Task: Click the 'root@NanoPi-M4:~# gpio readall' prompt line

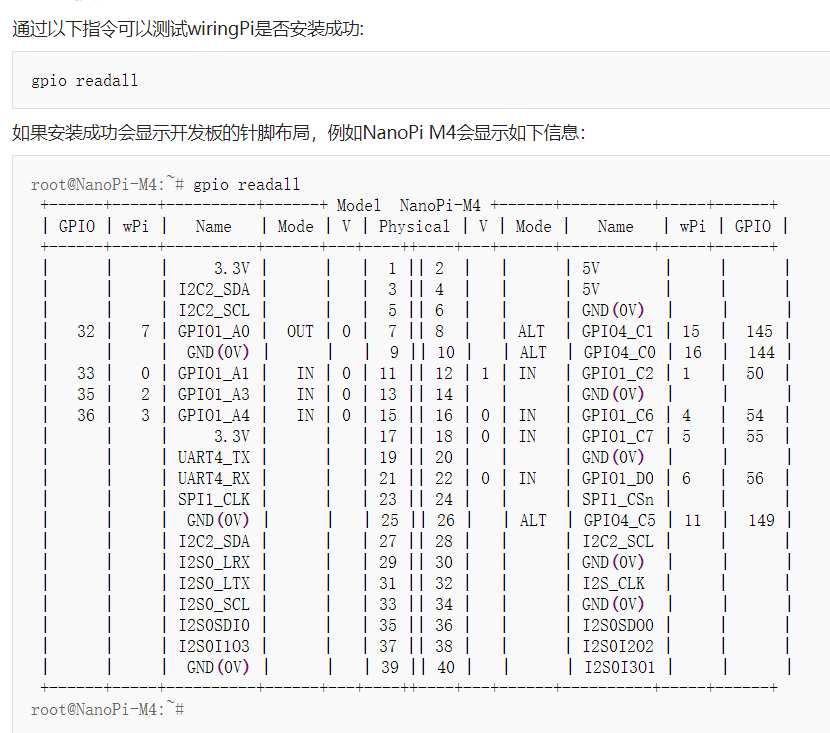Action: (165, 184)
